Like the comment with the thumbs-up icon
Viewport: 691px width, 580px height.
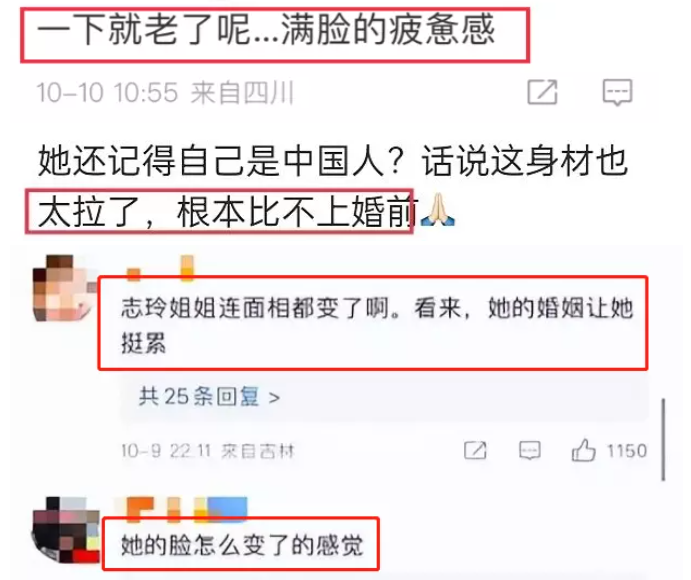(x=583, y=450)
